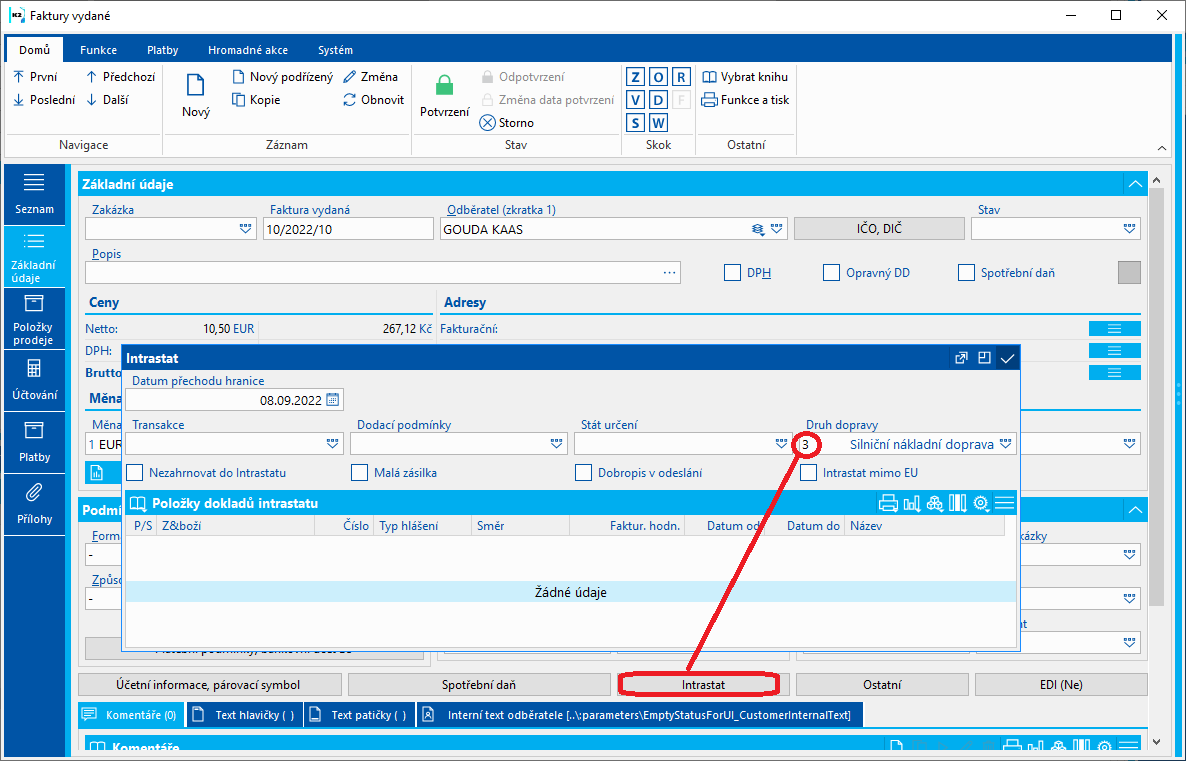Enable Nezahrnovat do Intrastatu checkbox
Image resolution: width=1186 pixels, height=761 pixels.
[135, 473]
